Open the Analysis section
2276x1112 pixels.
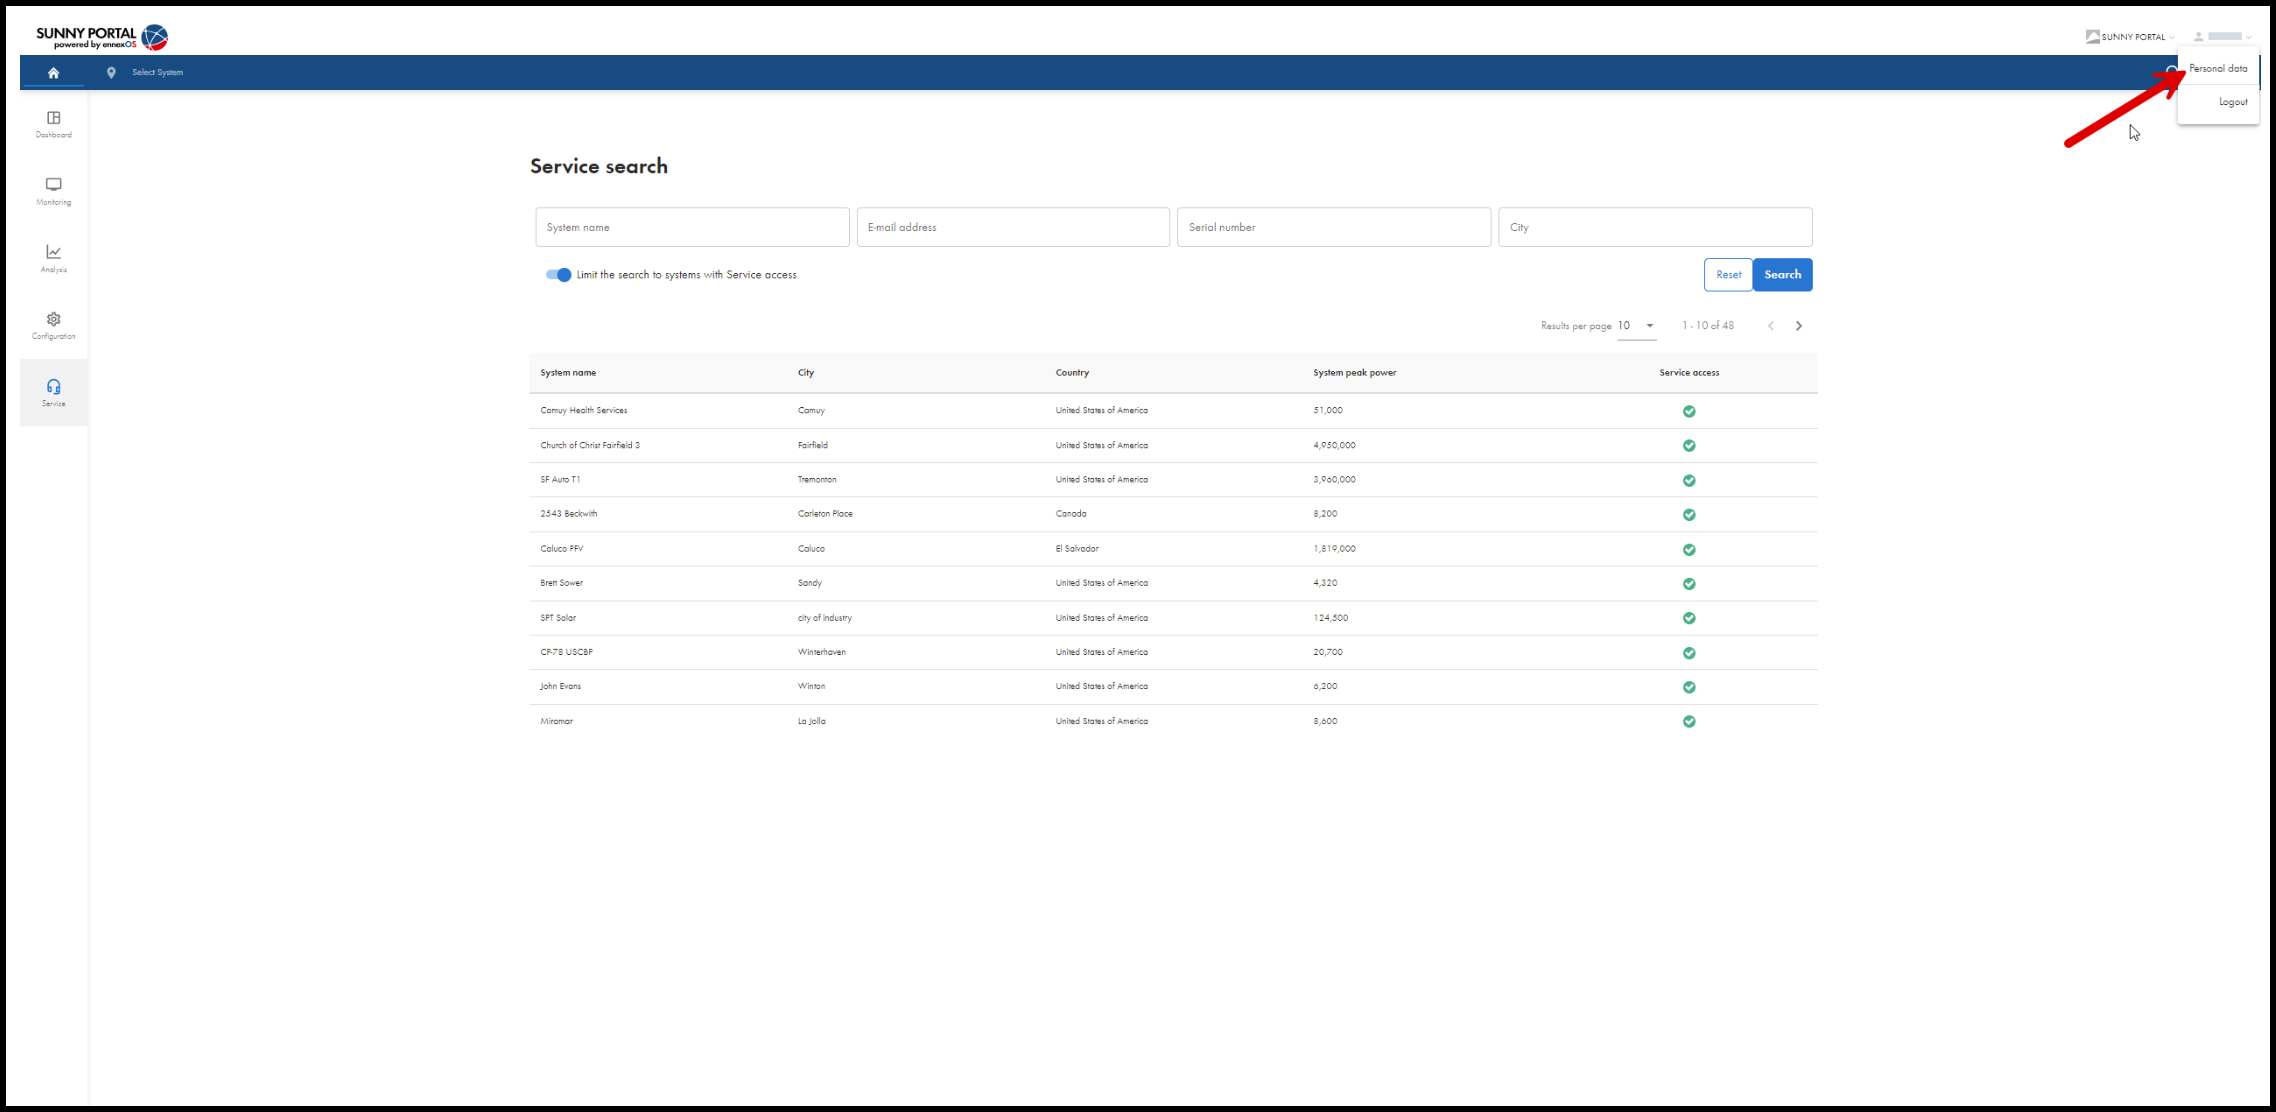53,258
